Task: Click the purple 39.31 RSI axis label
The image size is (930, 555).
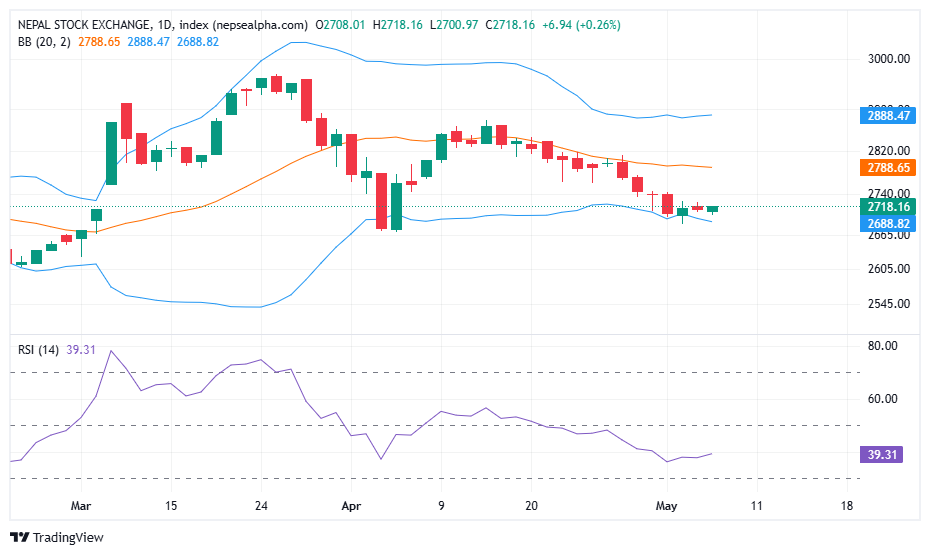Action: click(x=881, y=455)
